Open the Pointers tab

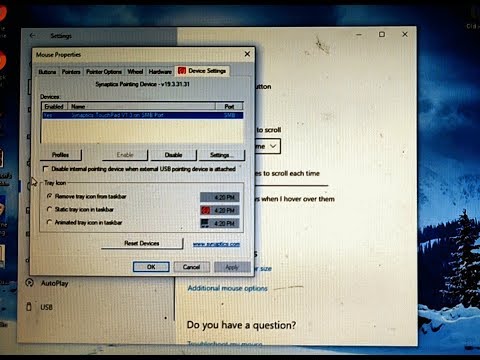click(71, 72)
